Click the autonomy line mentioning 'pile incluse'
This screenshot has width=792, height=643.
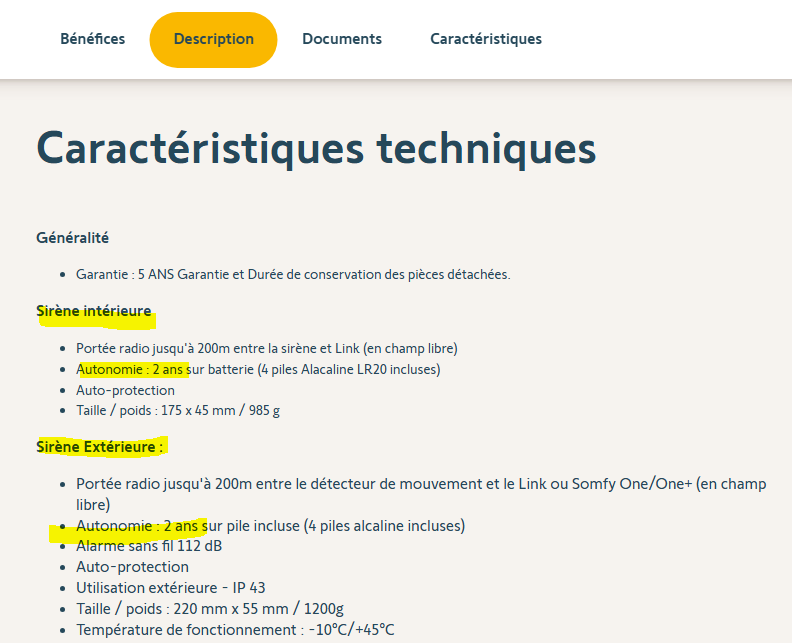click(x=270, y=526)
